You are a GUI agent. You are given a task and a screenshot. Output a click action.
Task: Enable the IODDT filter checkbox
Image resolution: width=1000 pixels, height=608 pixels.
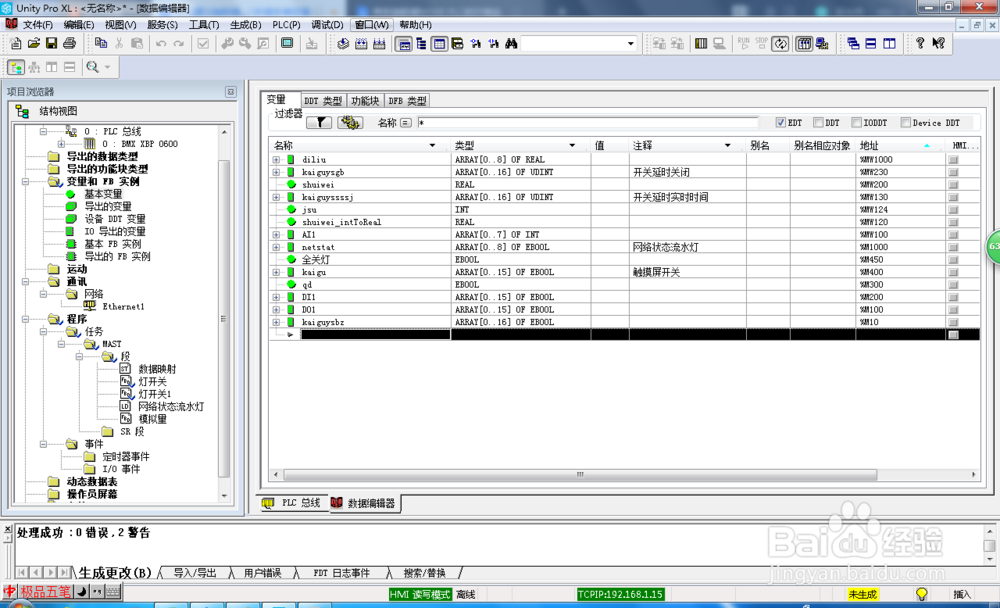(x=857, y=122)
